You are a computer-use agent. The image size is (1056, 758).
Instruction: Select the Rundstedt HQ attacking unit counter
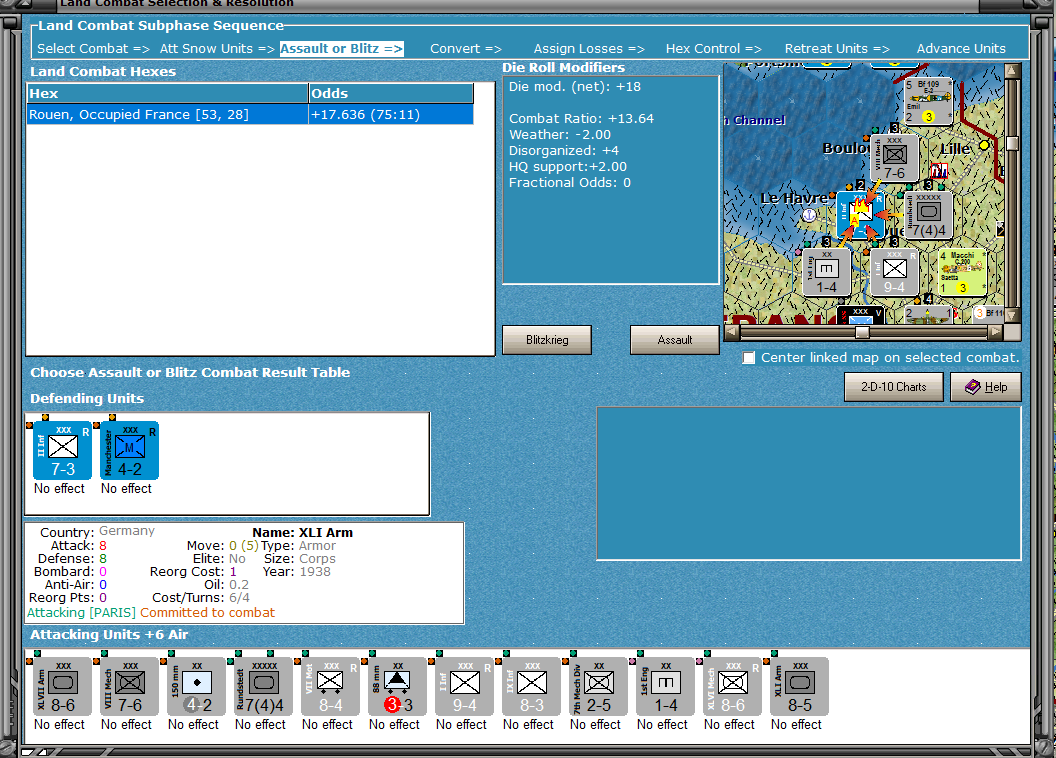tap(263, 685)
